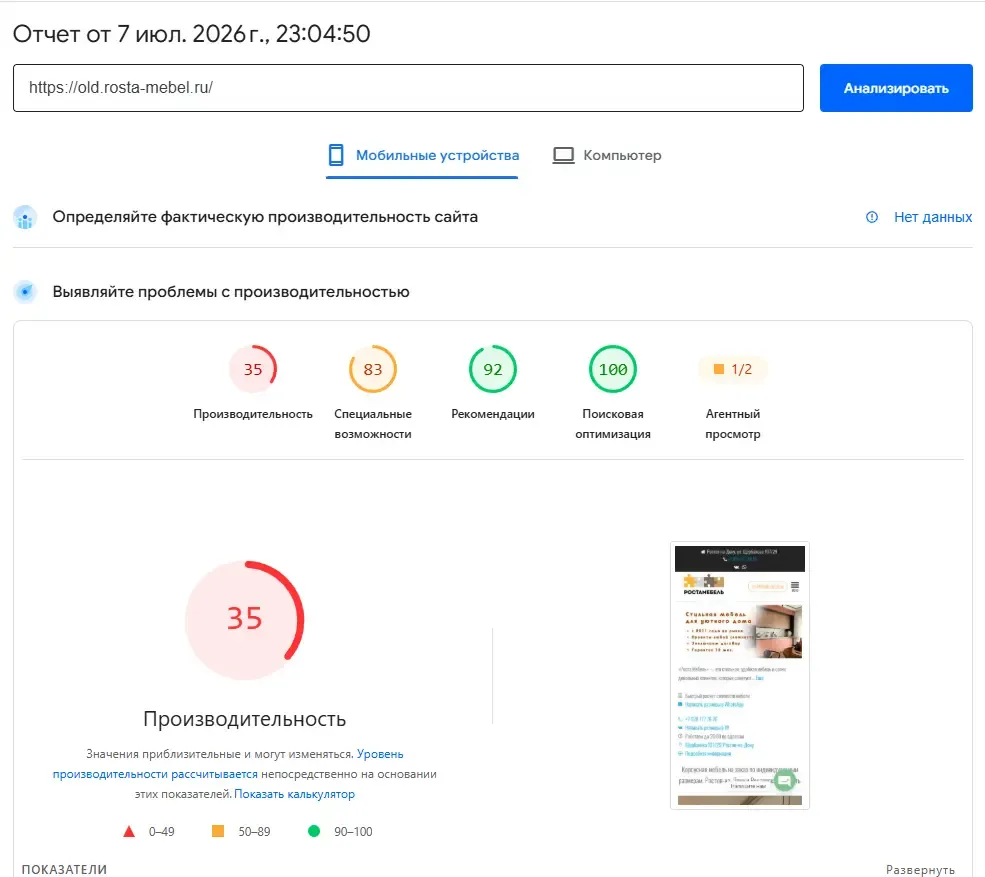Screen dimensions: 985x877
Task: Click the large Производительность heading
Action: pyautogui.click(x=244, y=719)
